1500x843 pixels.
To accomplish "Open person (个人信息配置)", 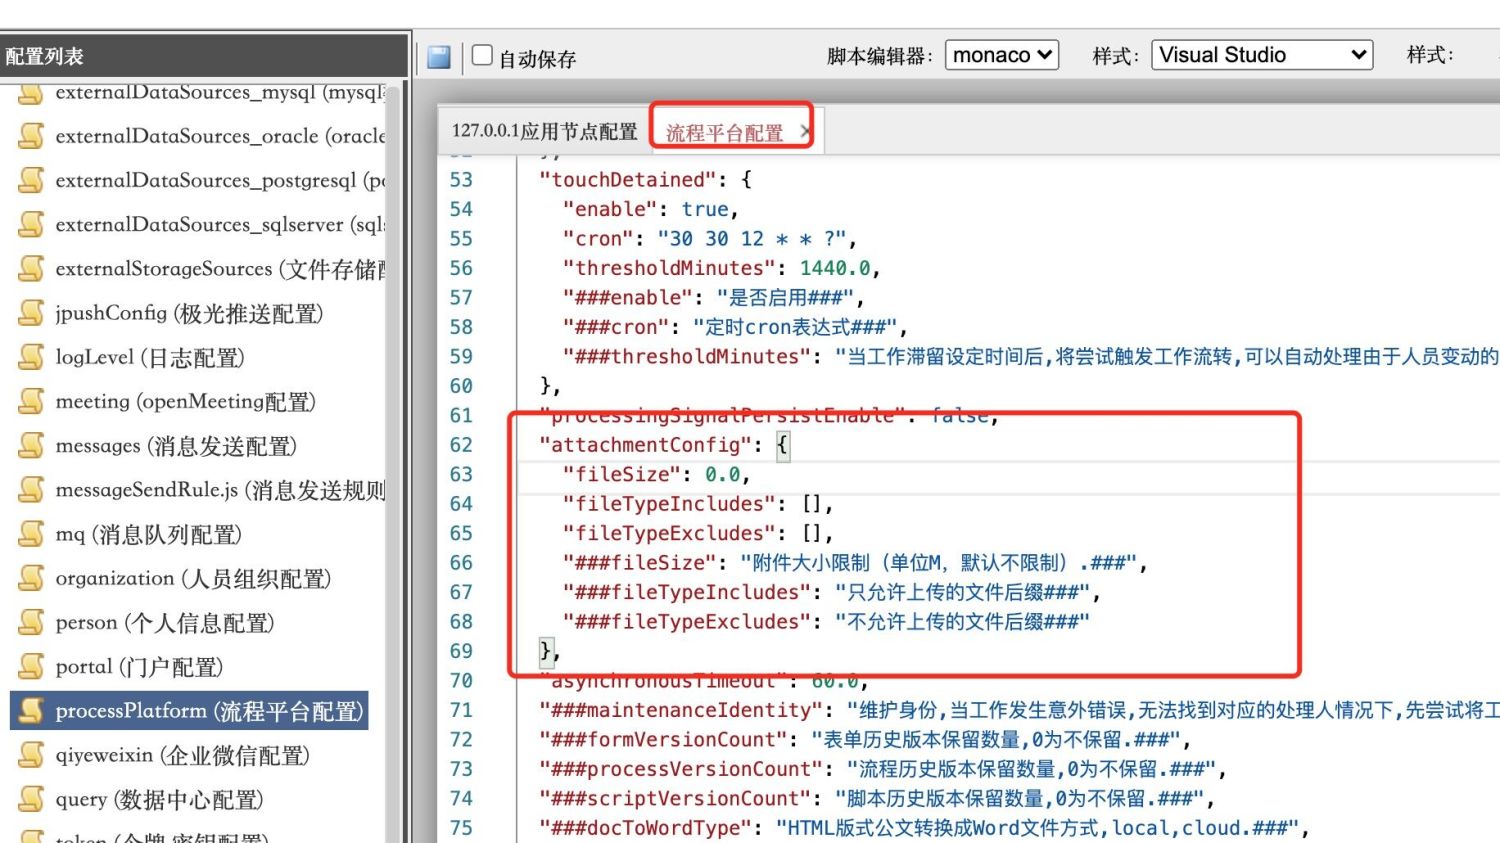I will point(165,622).
